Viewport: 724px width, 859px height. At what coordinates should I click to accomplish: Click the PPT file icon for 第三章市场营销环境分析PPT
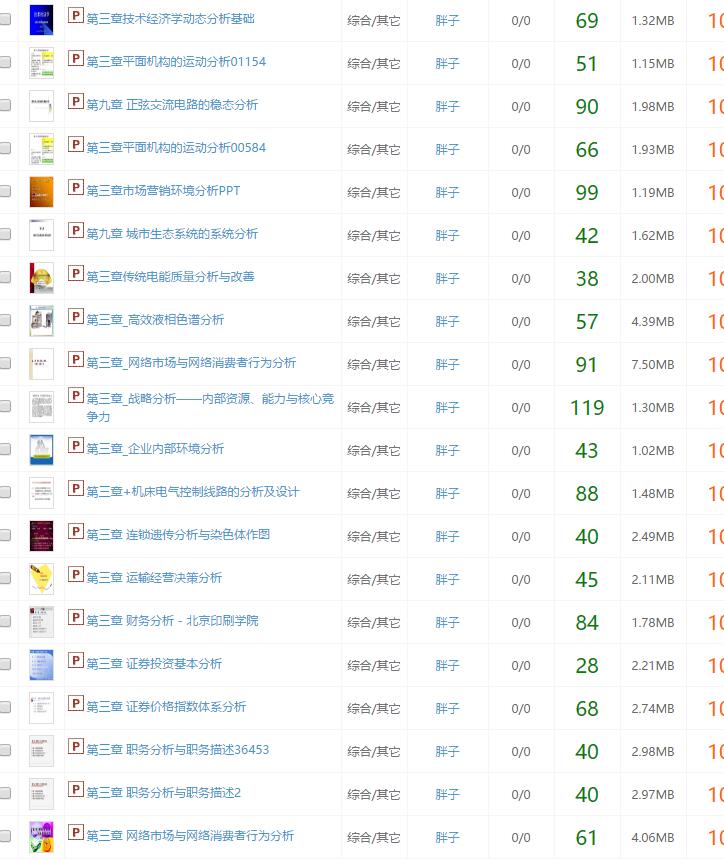pos(75,188)
